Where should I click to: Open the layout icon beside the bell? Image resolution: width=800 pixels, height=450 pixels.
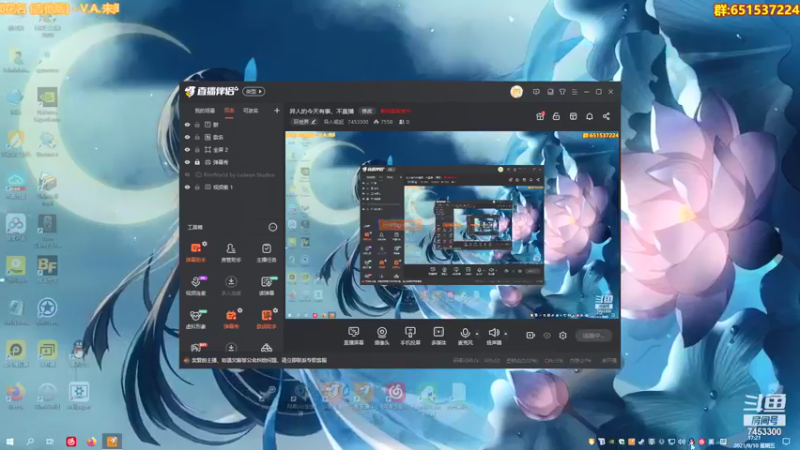click(573, 116)
